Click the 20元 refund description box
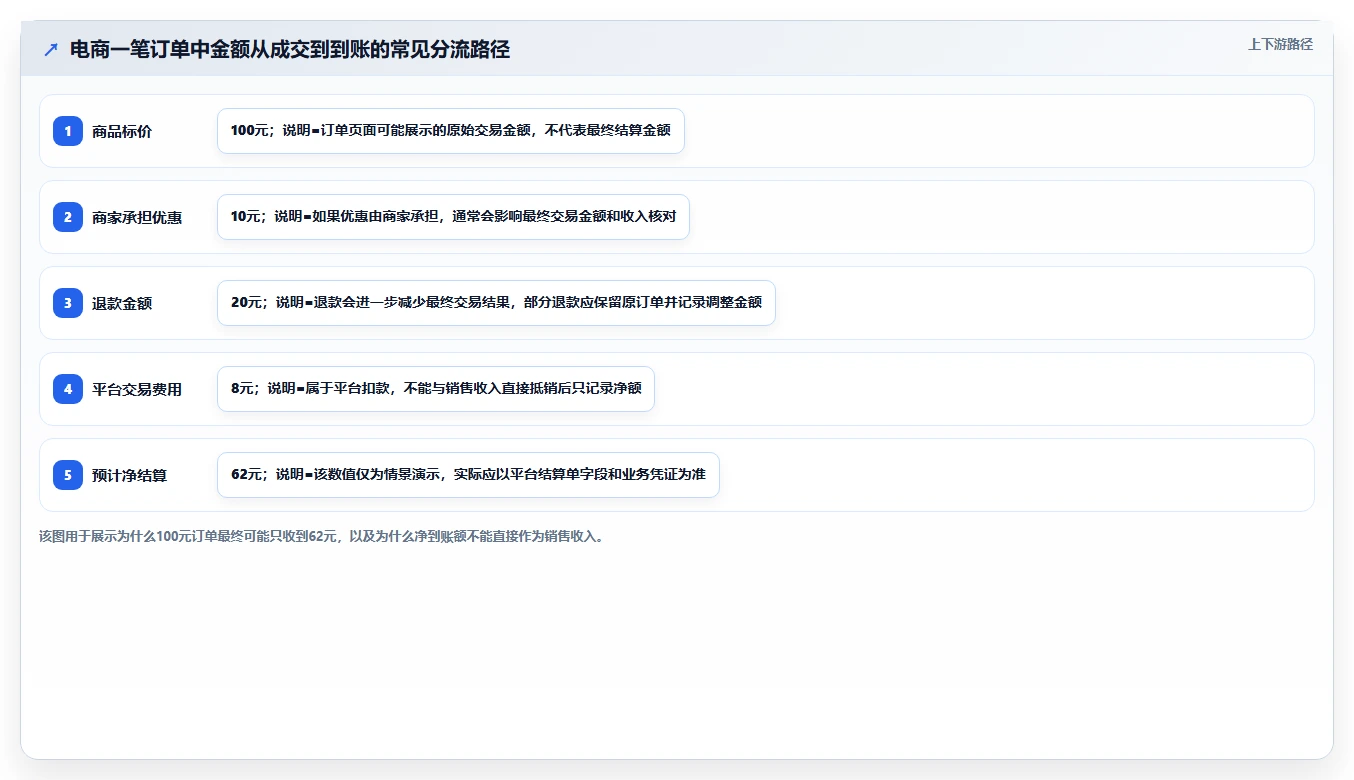The height and width of the screenshot is (780, 1354). (496, 303)
